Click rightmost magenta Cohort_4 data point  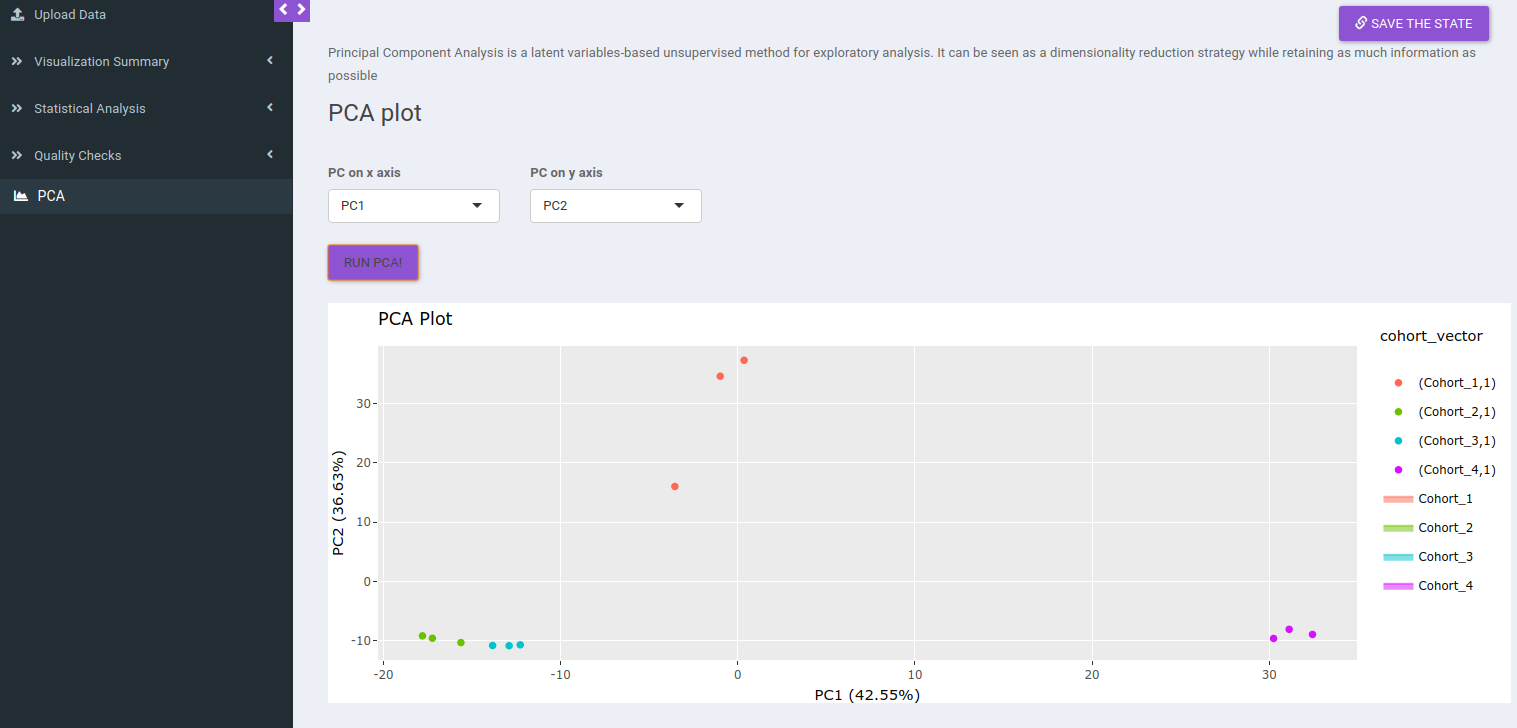[1312, 635]
